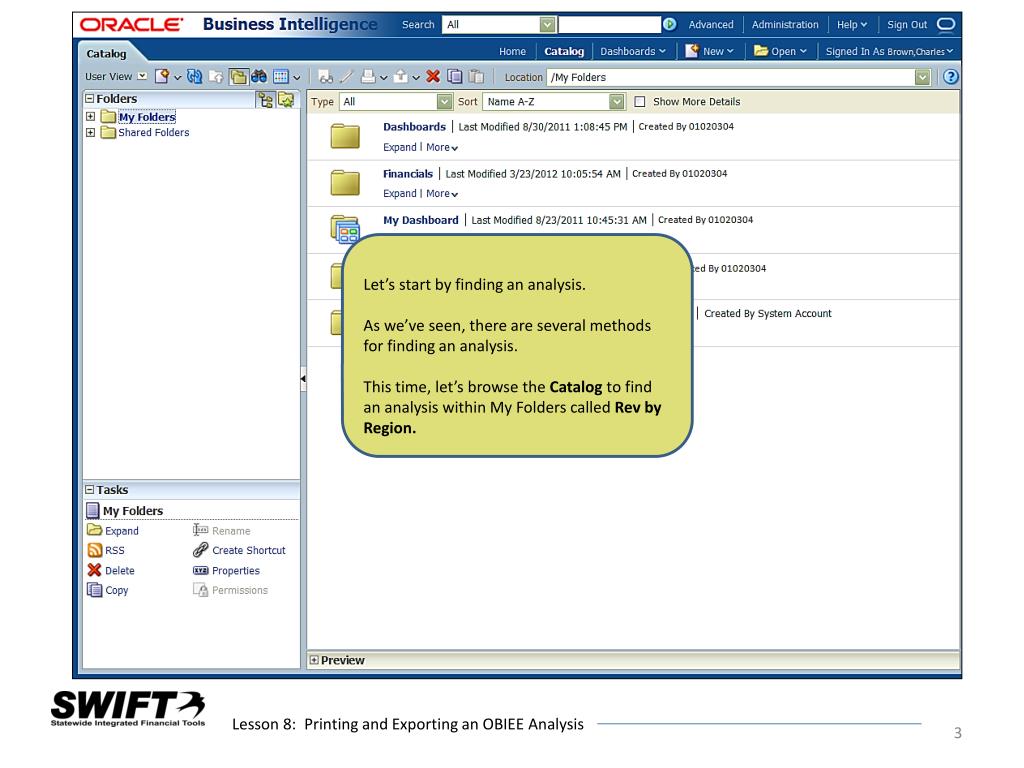The width and height of the screenshot is (1024, 768).
Task: Click the Delete task red X icon
Action: [95, 570]
